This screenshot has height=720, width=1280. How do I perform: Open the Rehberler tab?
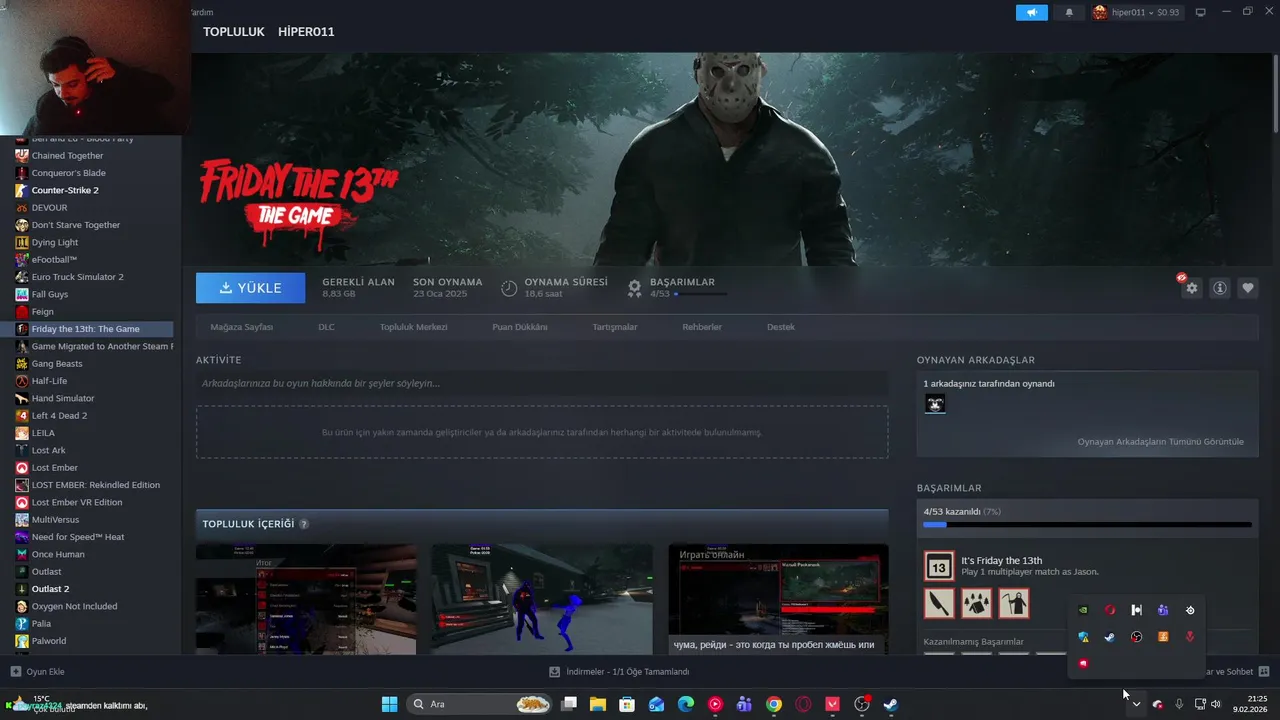tap(702, 327)
